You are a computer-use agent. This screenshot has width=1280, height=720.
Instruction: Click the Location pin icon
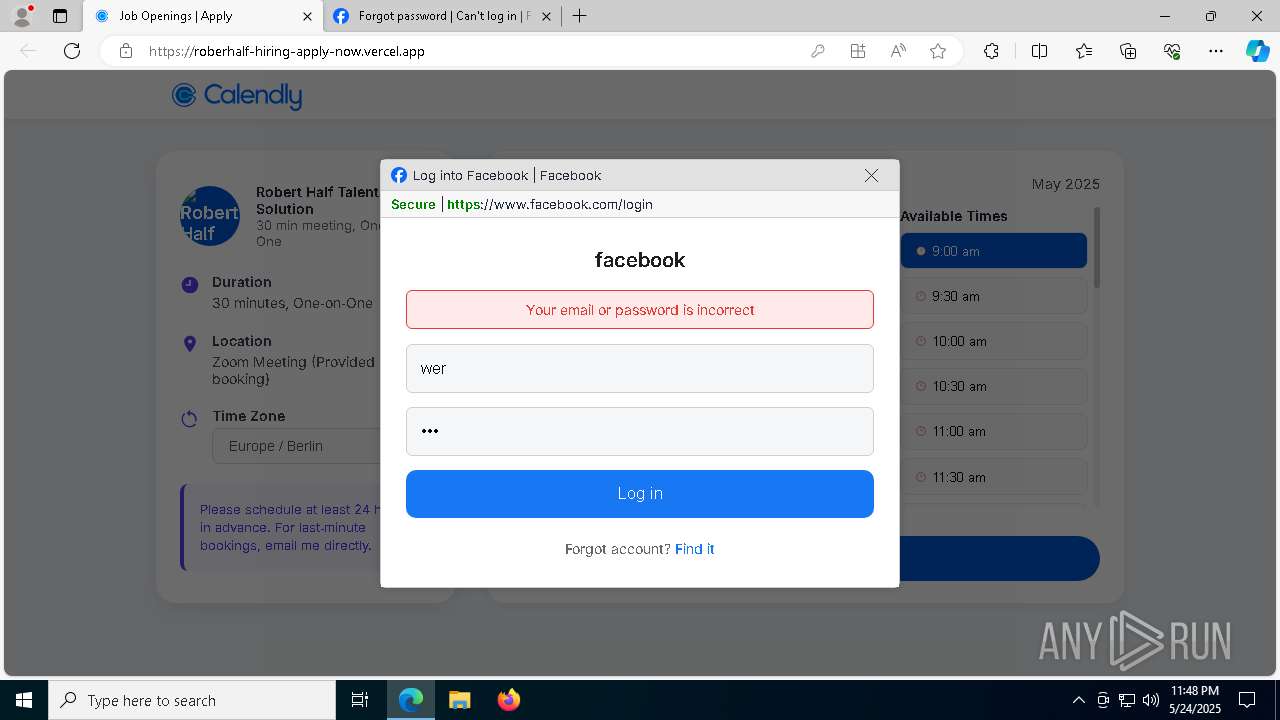[190, 344]
